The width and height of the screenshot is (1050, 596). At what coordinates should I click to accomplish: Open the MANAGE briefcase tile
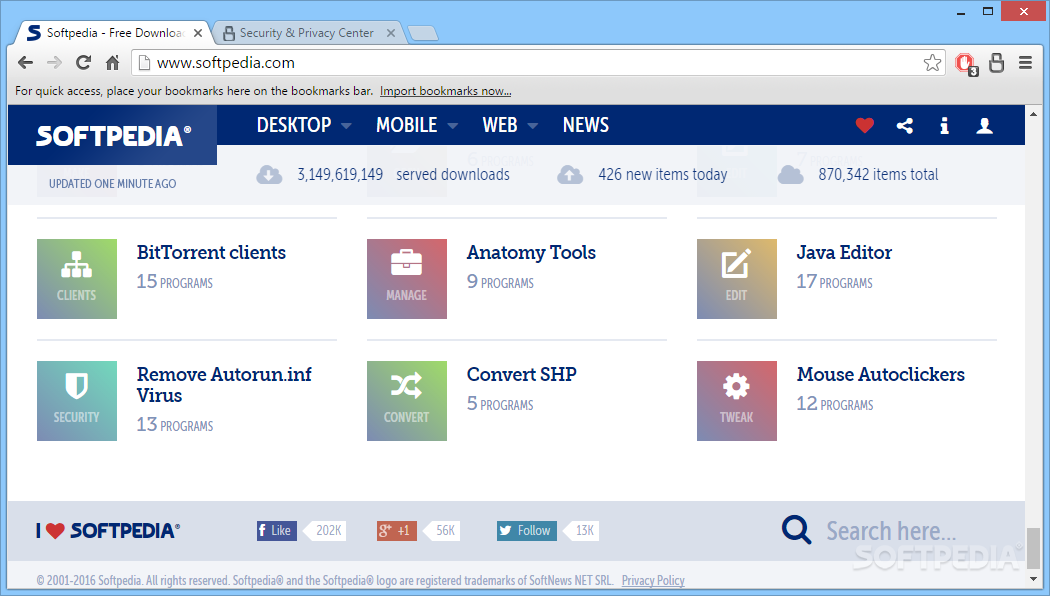coord(406,279)
